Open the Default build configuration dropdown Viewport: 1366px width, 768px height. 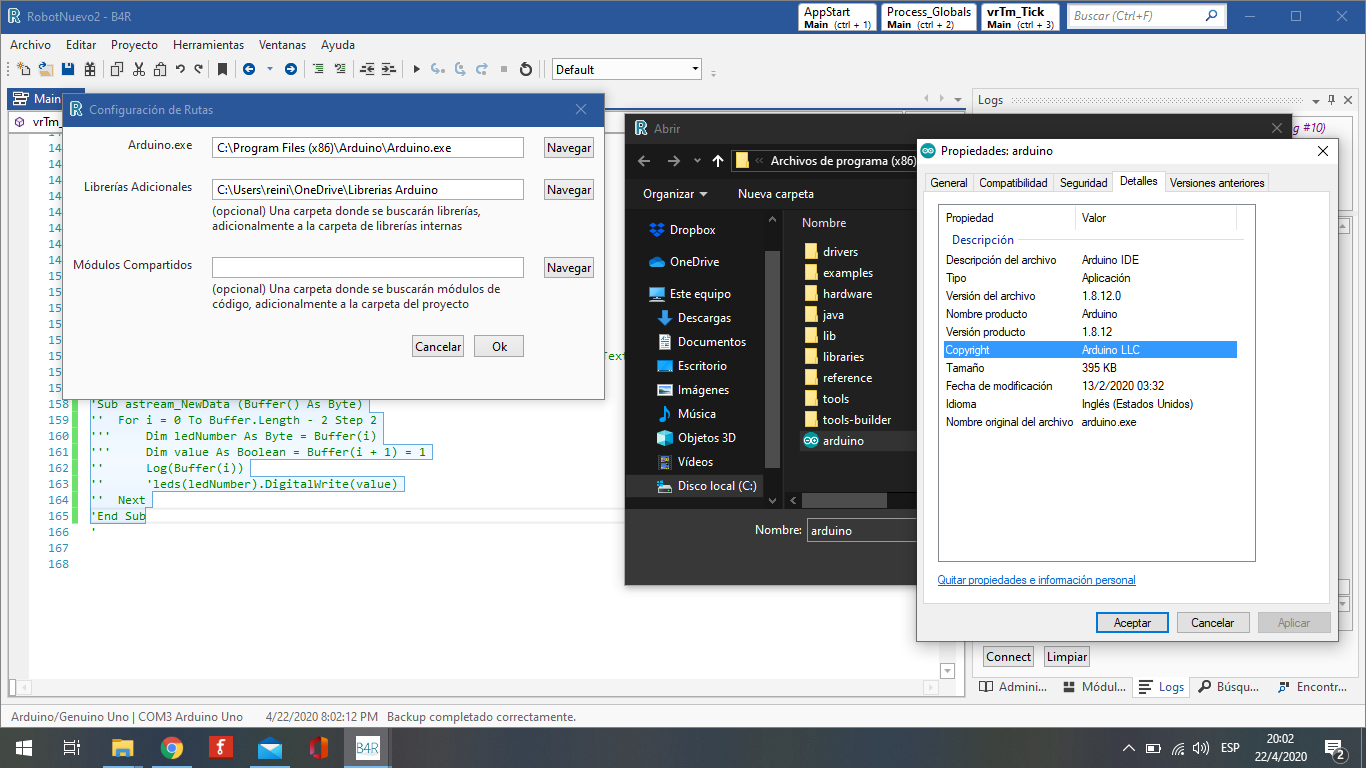627,69
